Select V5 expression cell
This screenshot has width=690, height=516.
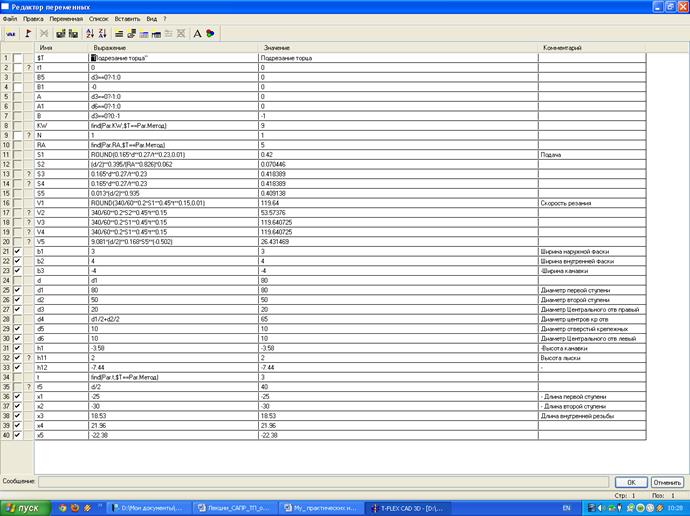[173, 242]
